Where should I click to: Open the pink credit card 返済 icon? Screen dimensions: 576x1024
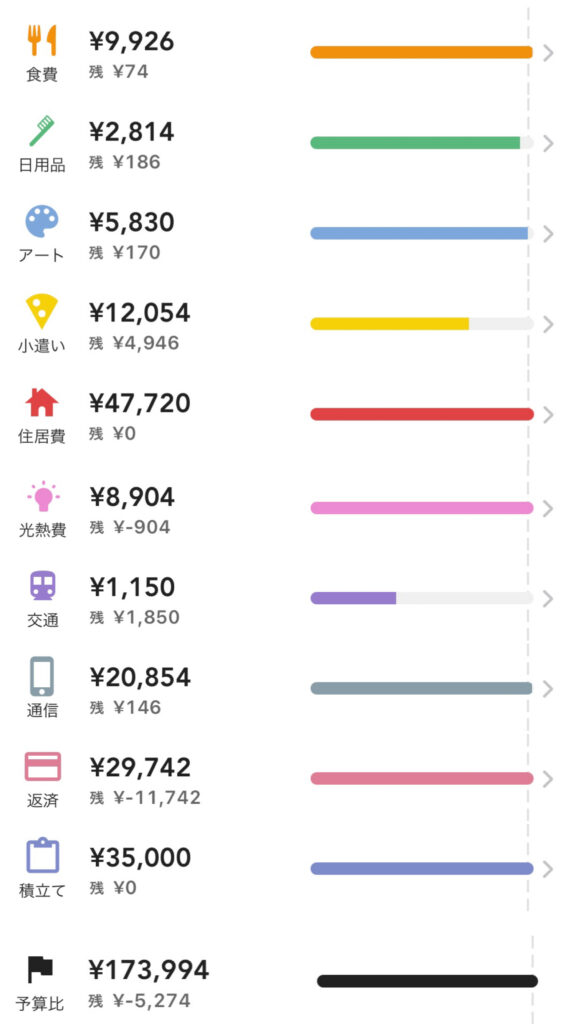pos(42,766)
